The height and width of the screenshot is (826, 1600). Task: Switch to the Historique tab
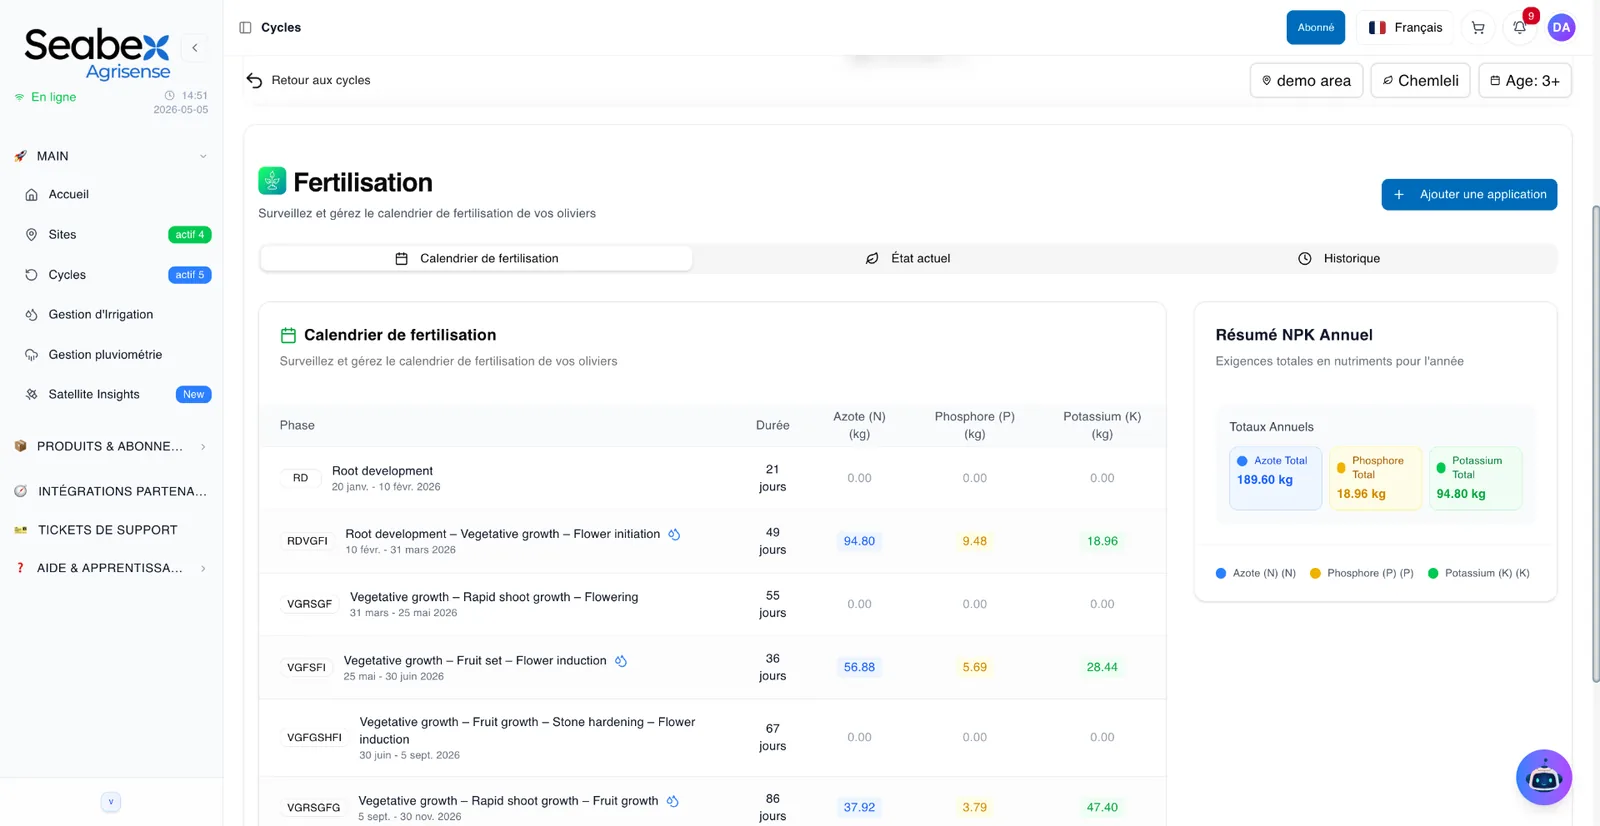[x=1339, y=259]
